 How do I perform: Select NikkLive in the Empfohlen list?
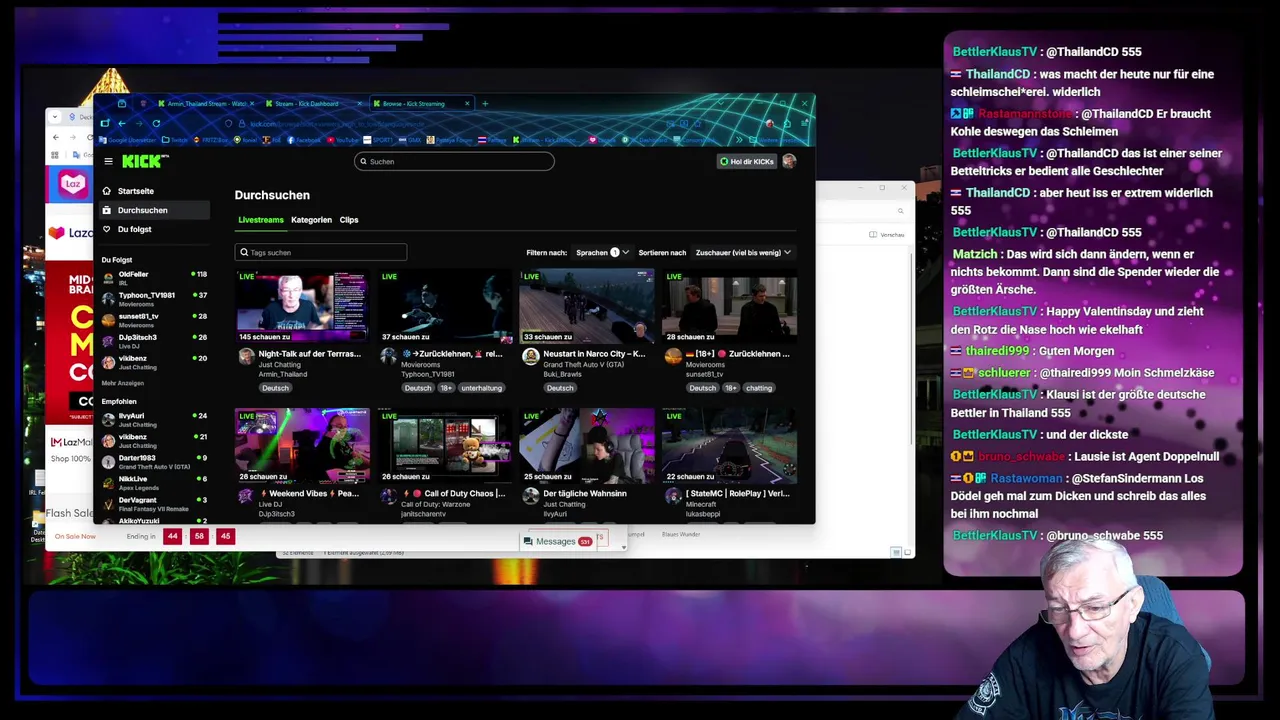point(154,482)
